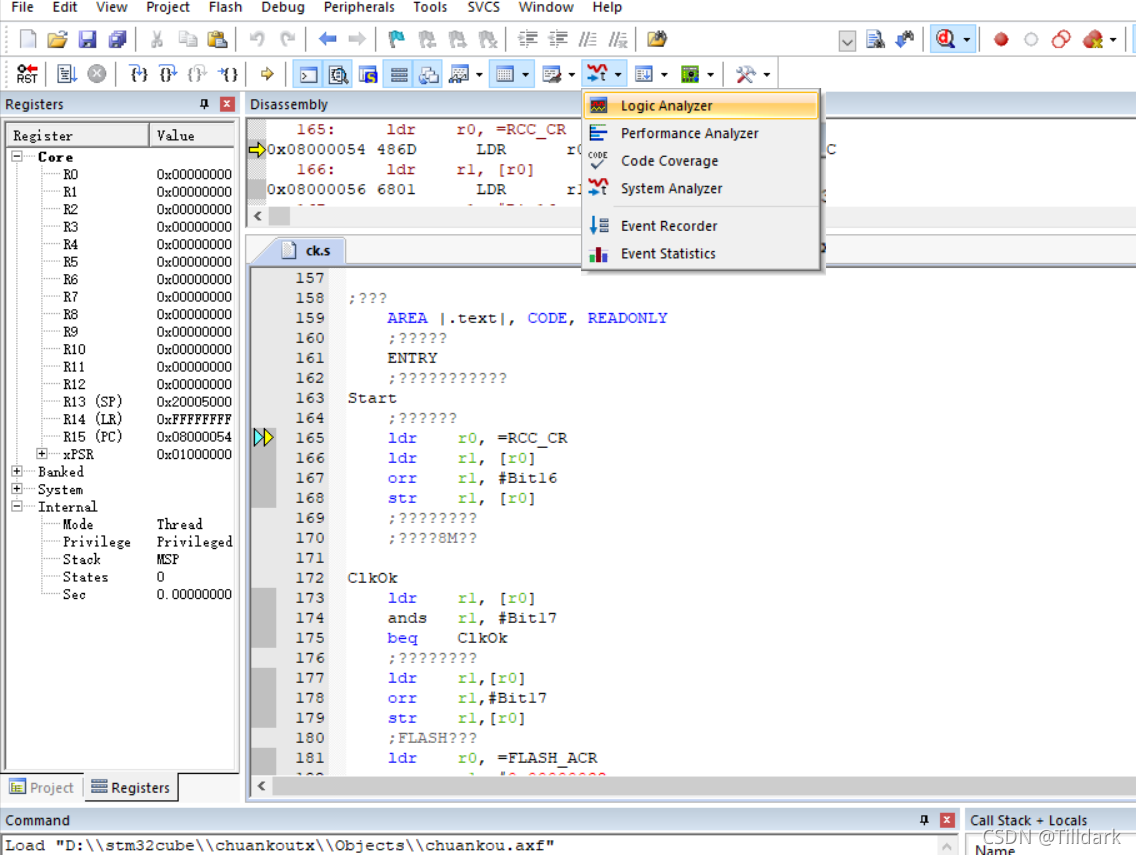
Task: Toggle the Start/Stop Debug Session button
Action: pos(944,40)
